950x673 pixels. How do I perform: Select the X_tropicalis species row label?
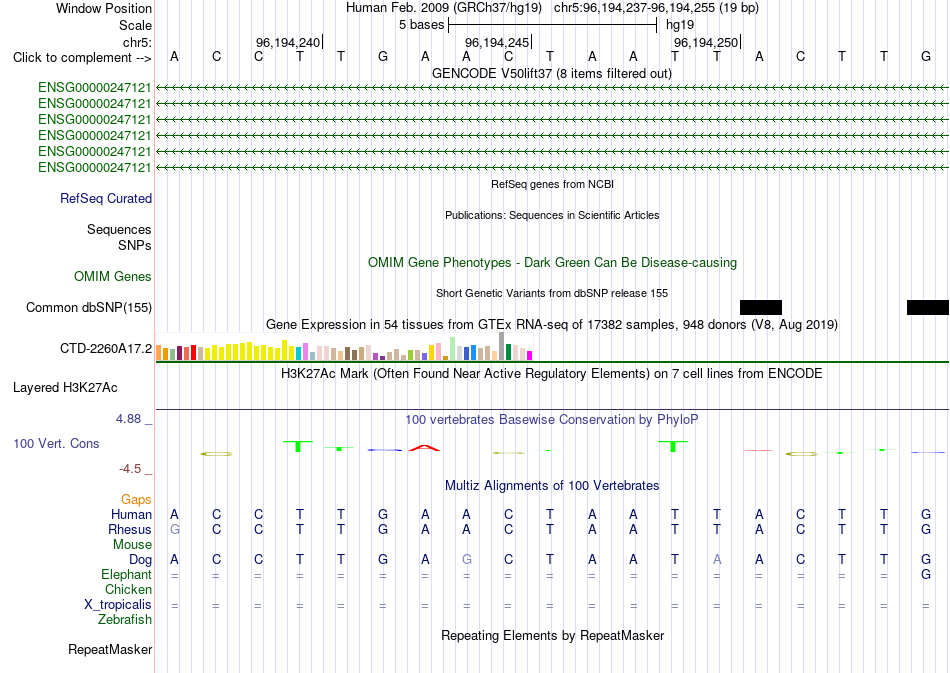click(118, 605)
